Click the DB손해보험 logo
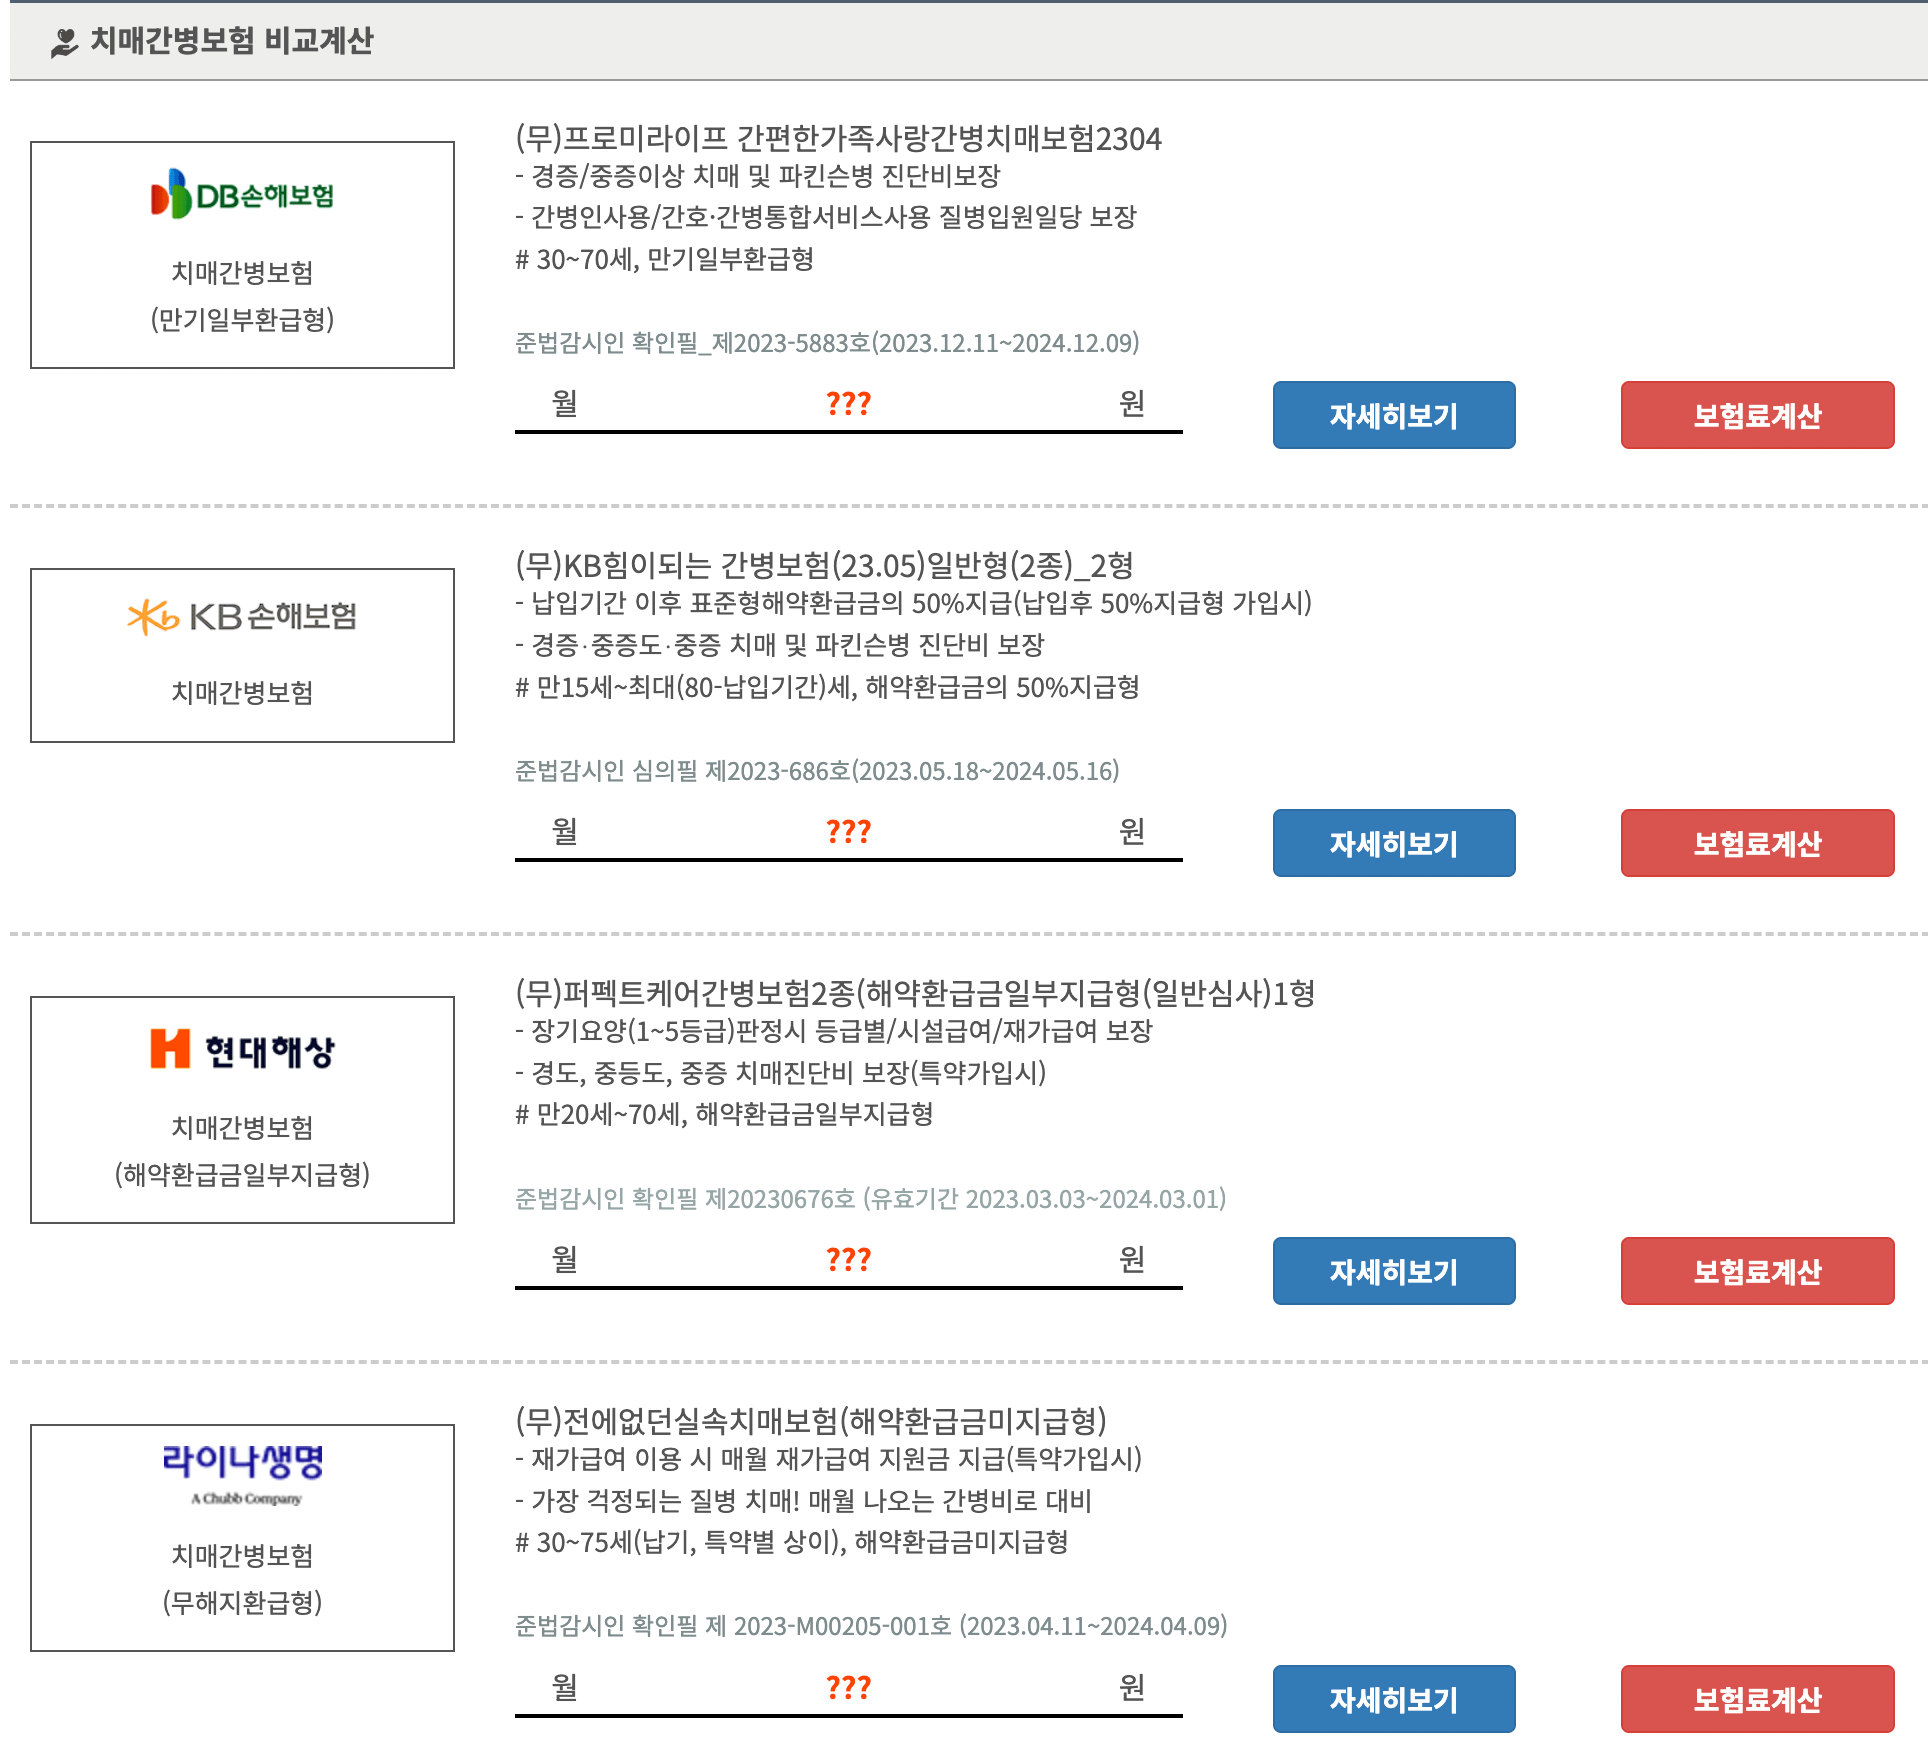Screen dimensions: 1928x1760 (x=242, y=194)
